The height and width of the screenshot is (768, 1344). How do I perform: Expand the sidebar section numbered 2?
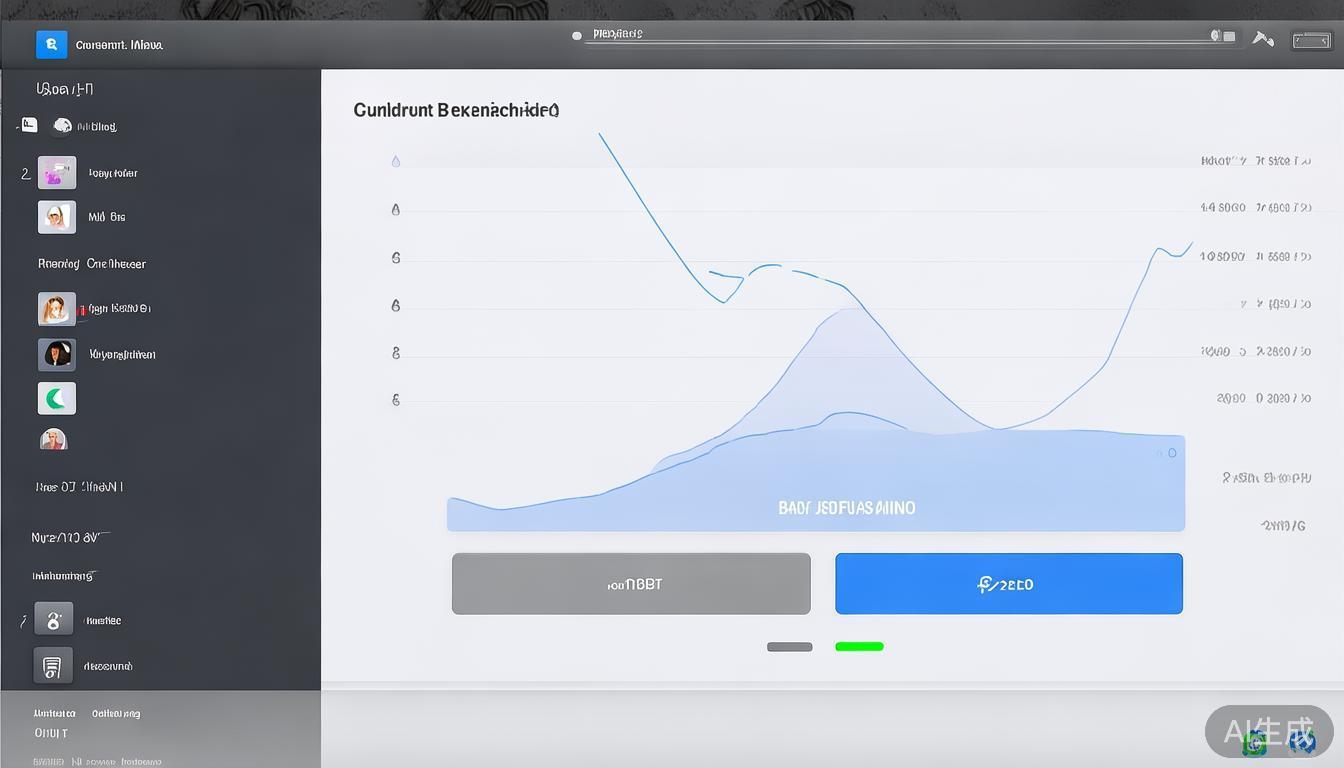pyautogui.click(x=25, y=173)
